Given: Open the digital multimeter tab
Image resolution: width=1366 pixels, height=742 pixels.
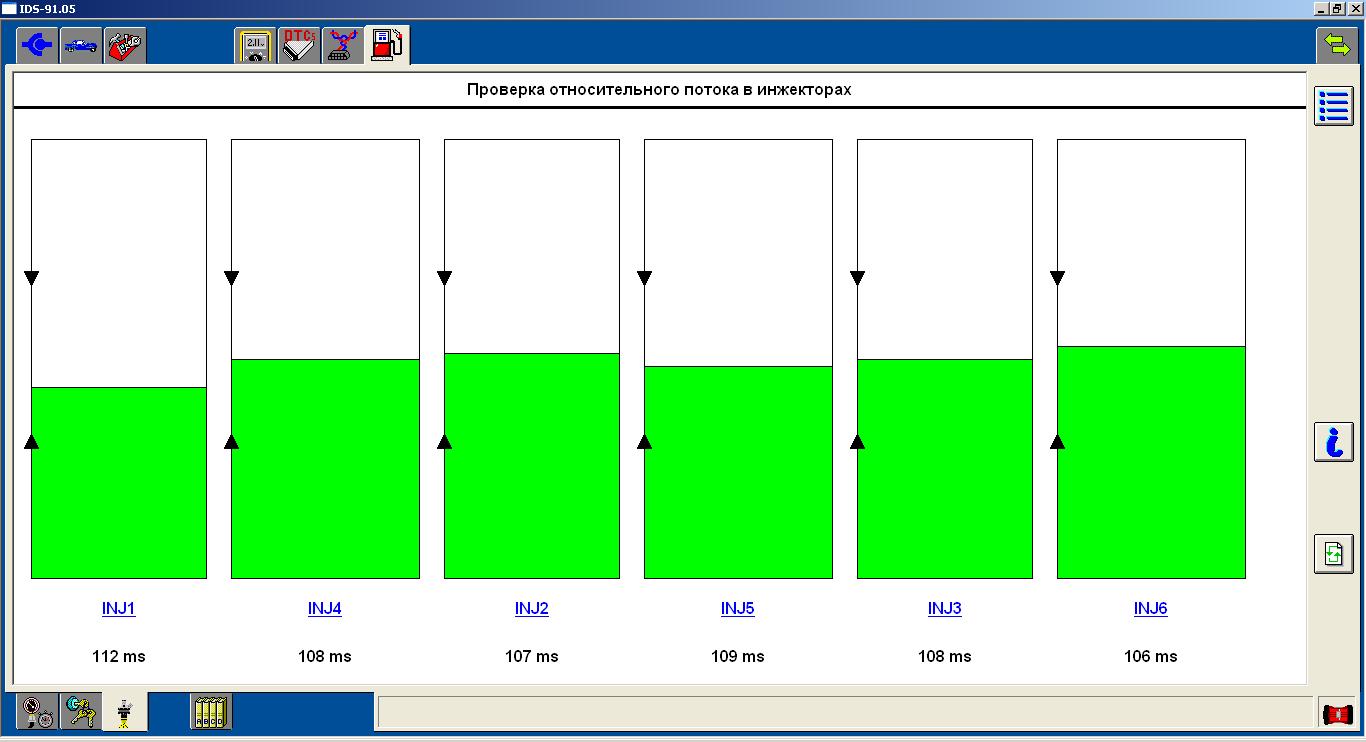Looking at the screenshot, I should pyautogui.click(x=255, y=46).
